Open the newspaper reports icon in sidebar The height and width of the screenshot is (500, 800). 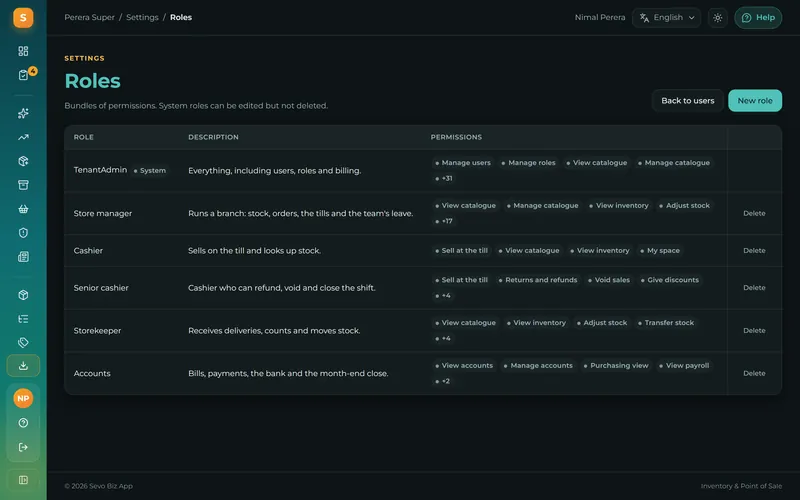click(x=23, y=257)
